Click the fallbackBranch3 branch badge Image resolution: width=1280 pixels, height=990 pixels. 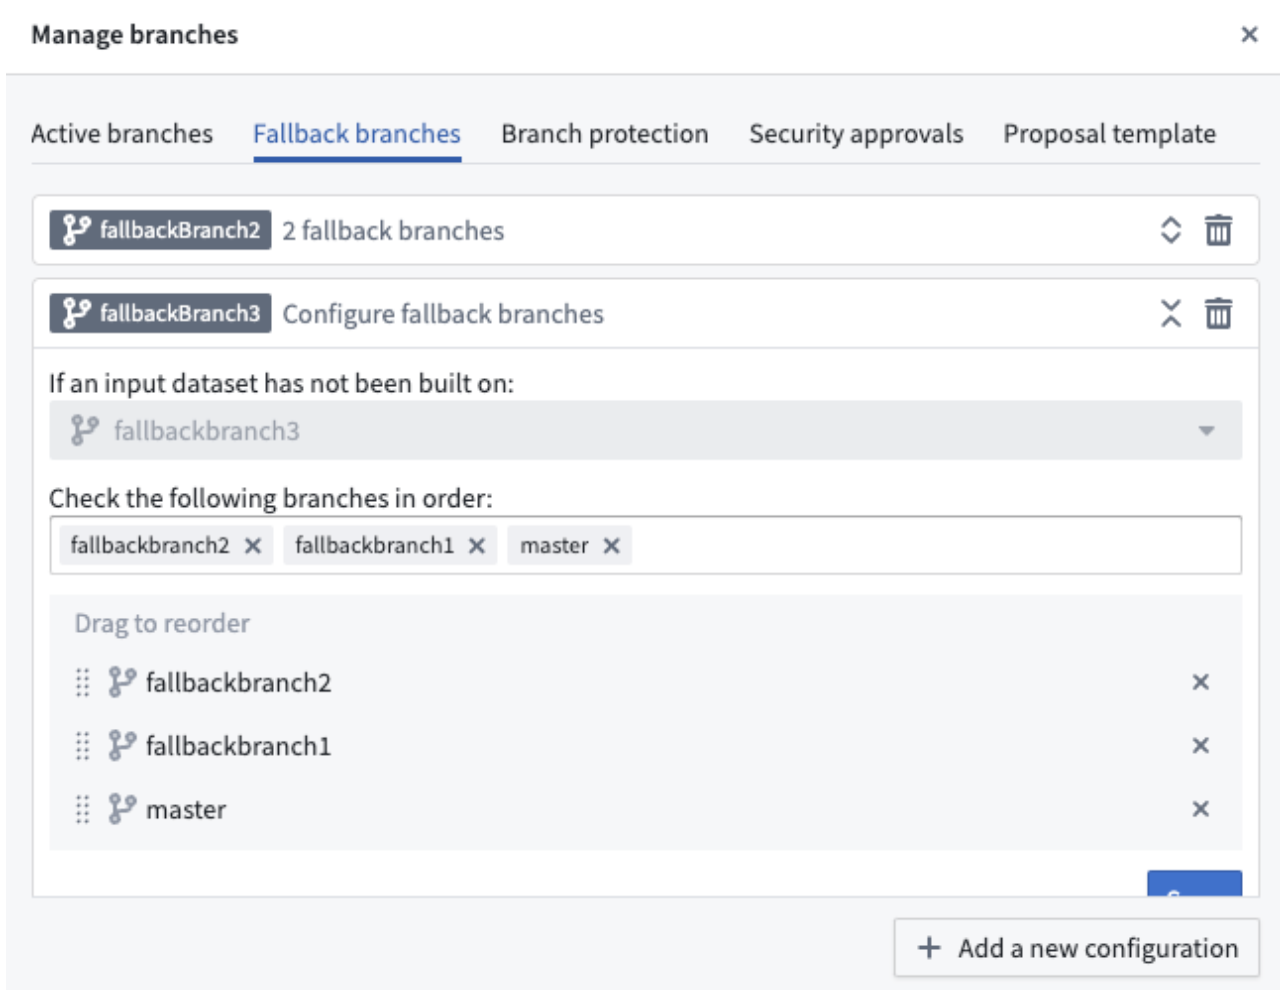(160, 313)
